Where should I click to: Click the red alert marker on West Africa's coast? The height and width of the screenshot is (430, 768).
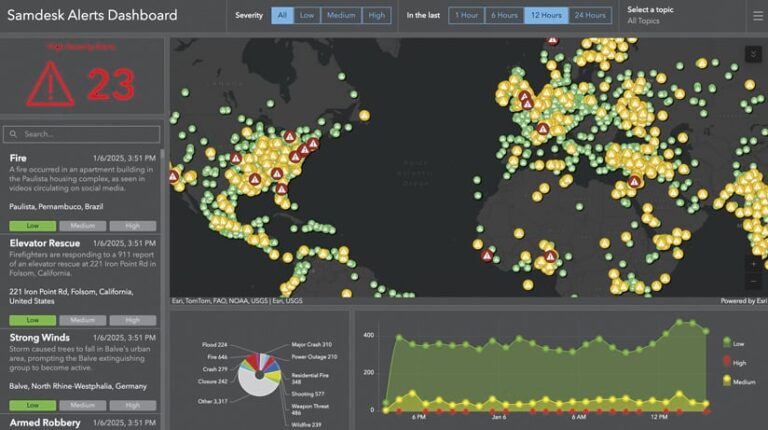[486, 256]
